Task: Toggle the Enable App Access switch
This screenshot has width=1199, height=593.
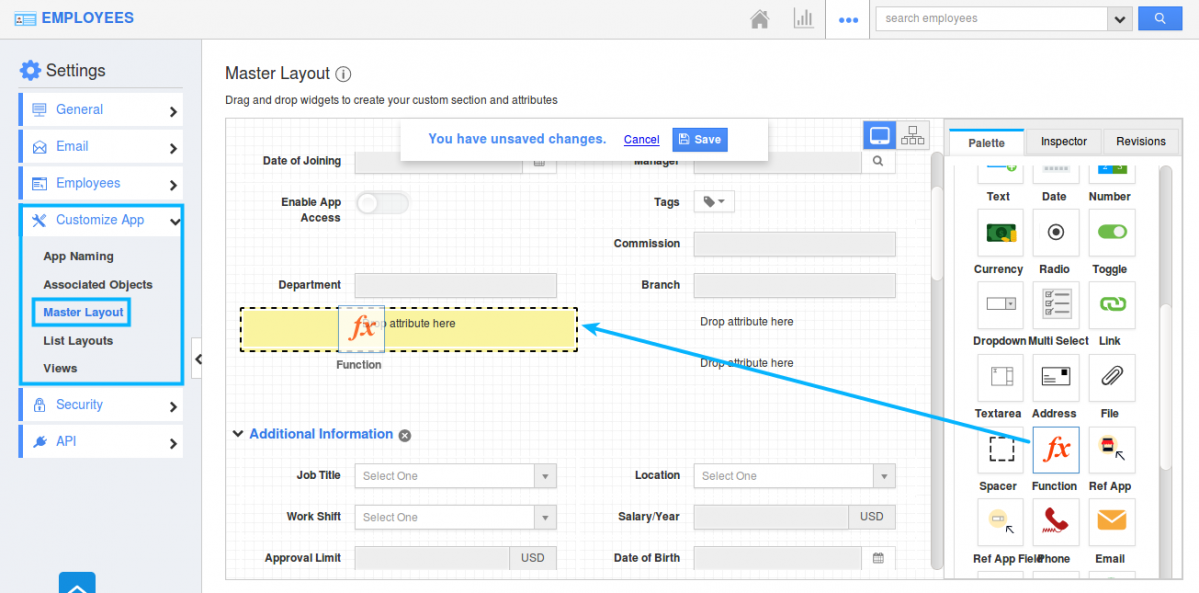Action: coord(383,202)
